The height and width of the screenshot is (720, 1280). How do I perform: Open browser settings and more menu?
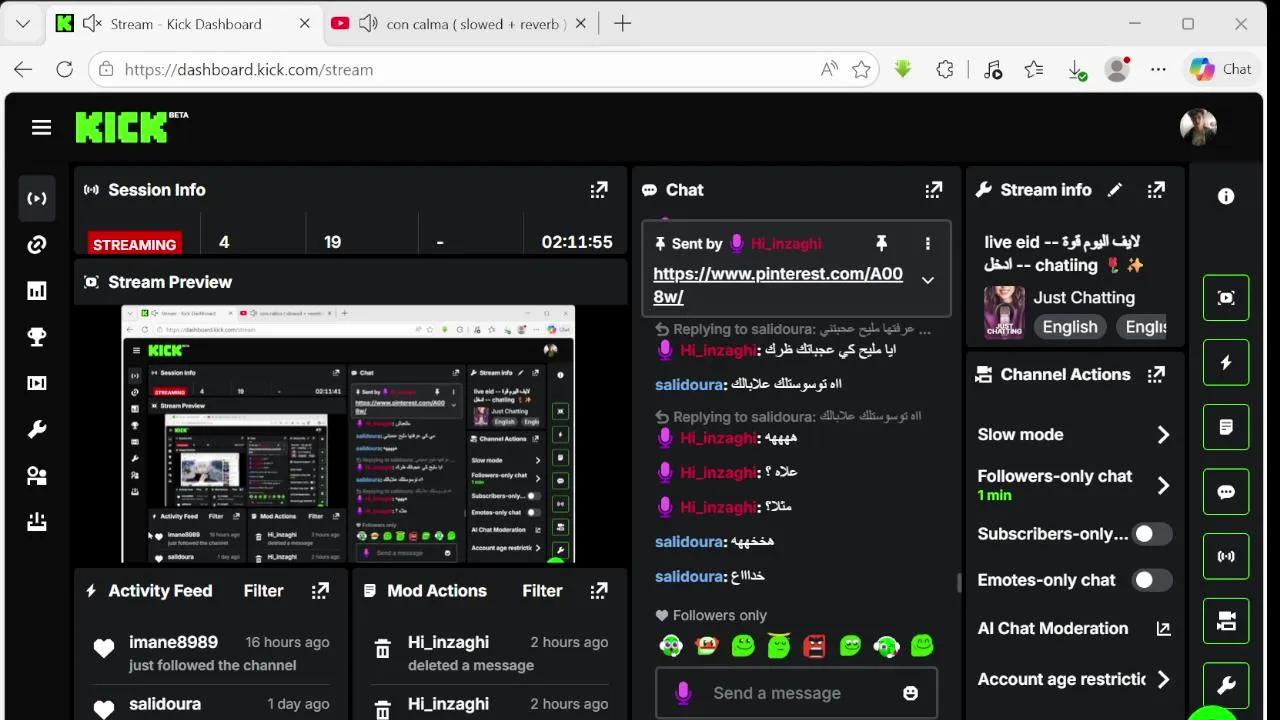tap(1158, 69)
